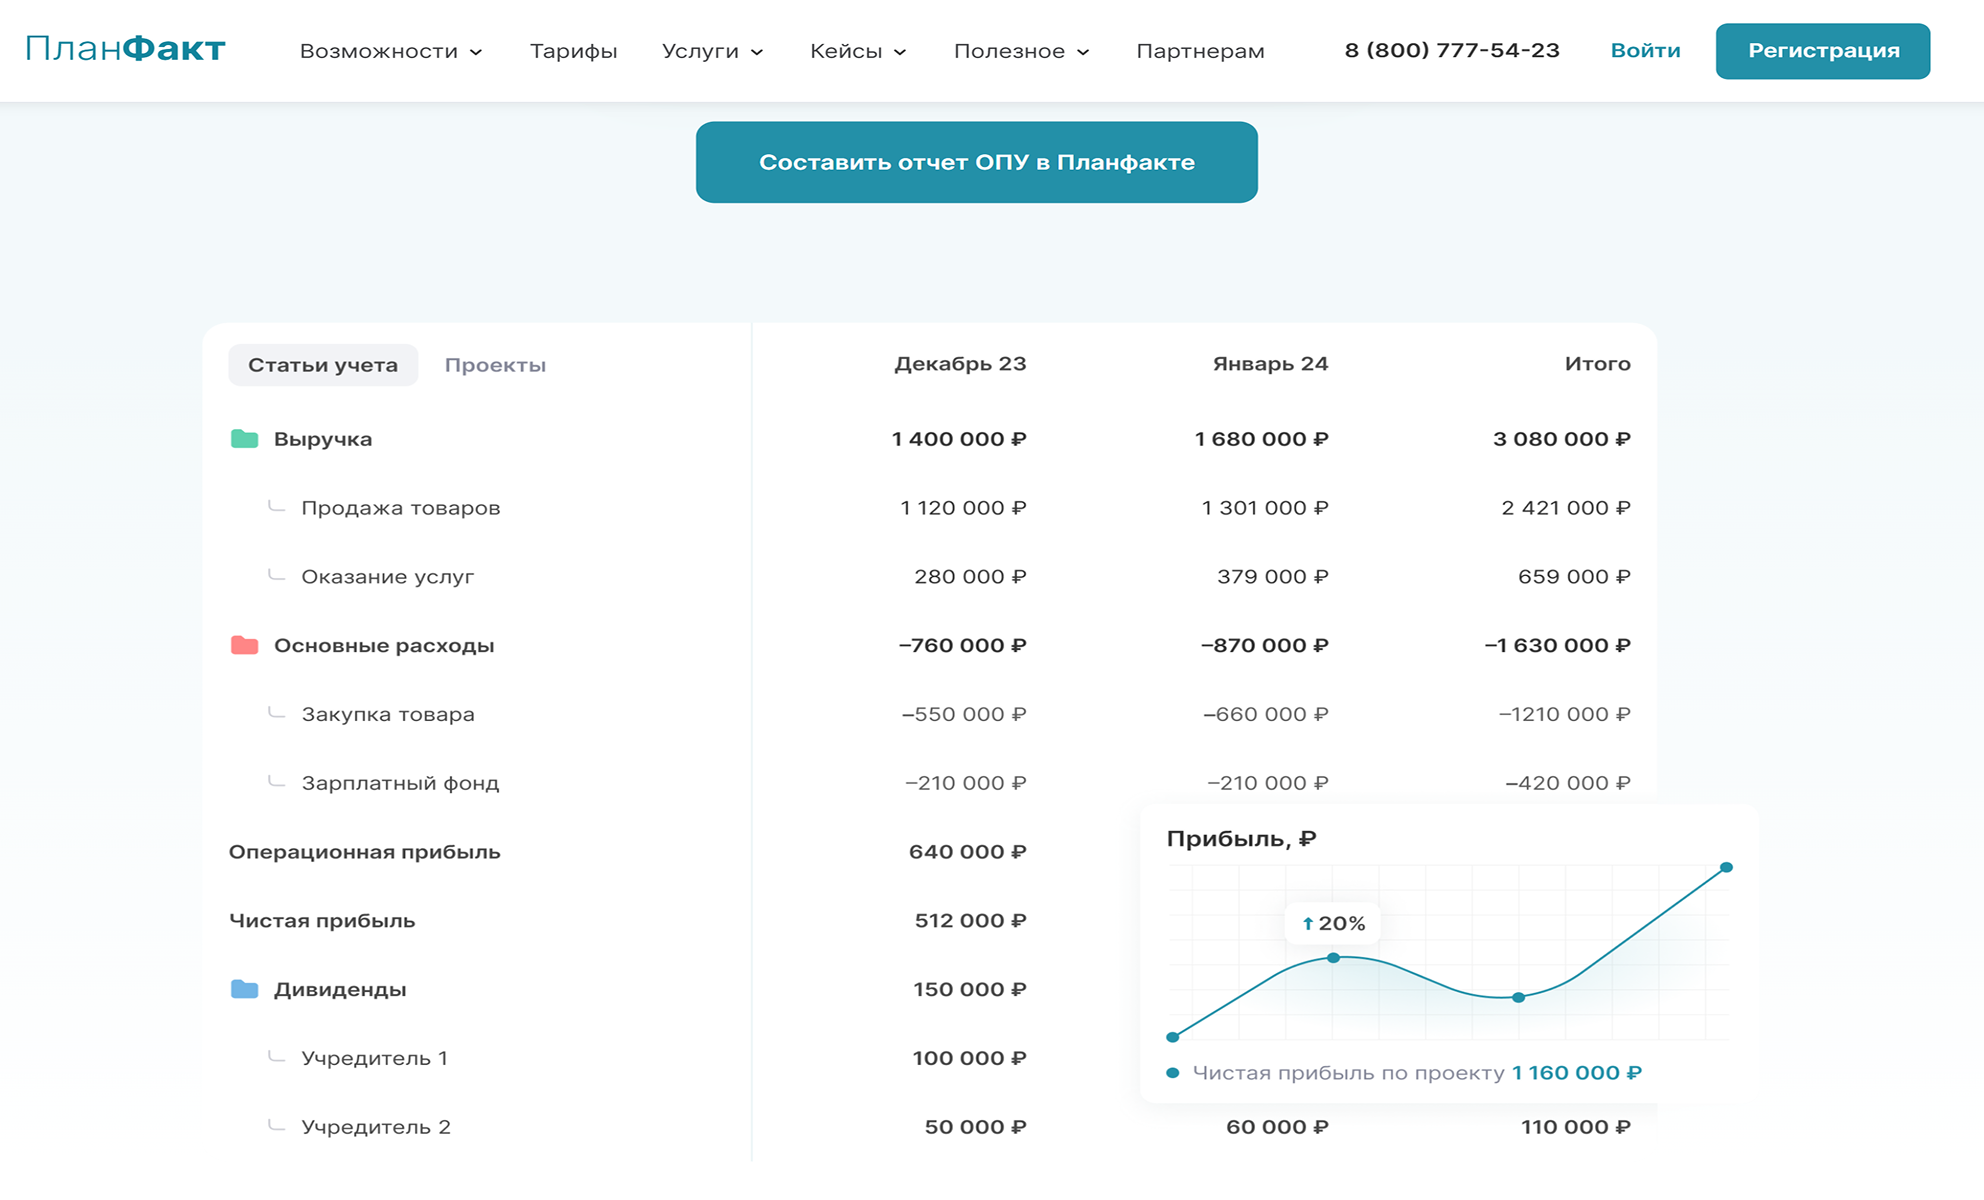1984x1200 pixels.
Task: Expand the Полезное menu
Action: pyautogui.click(x=1021, y=51)
